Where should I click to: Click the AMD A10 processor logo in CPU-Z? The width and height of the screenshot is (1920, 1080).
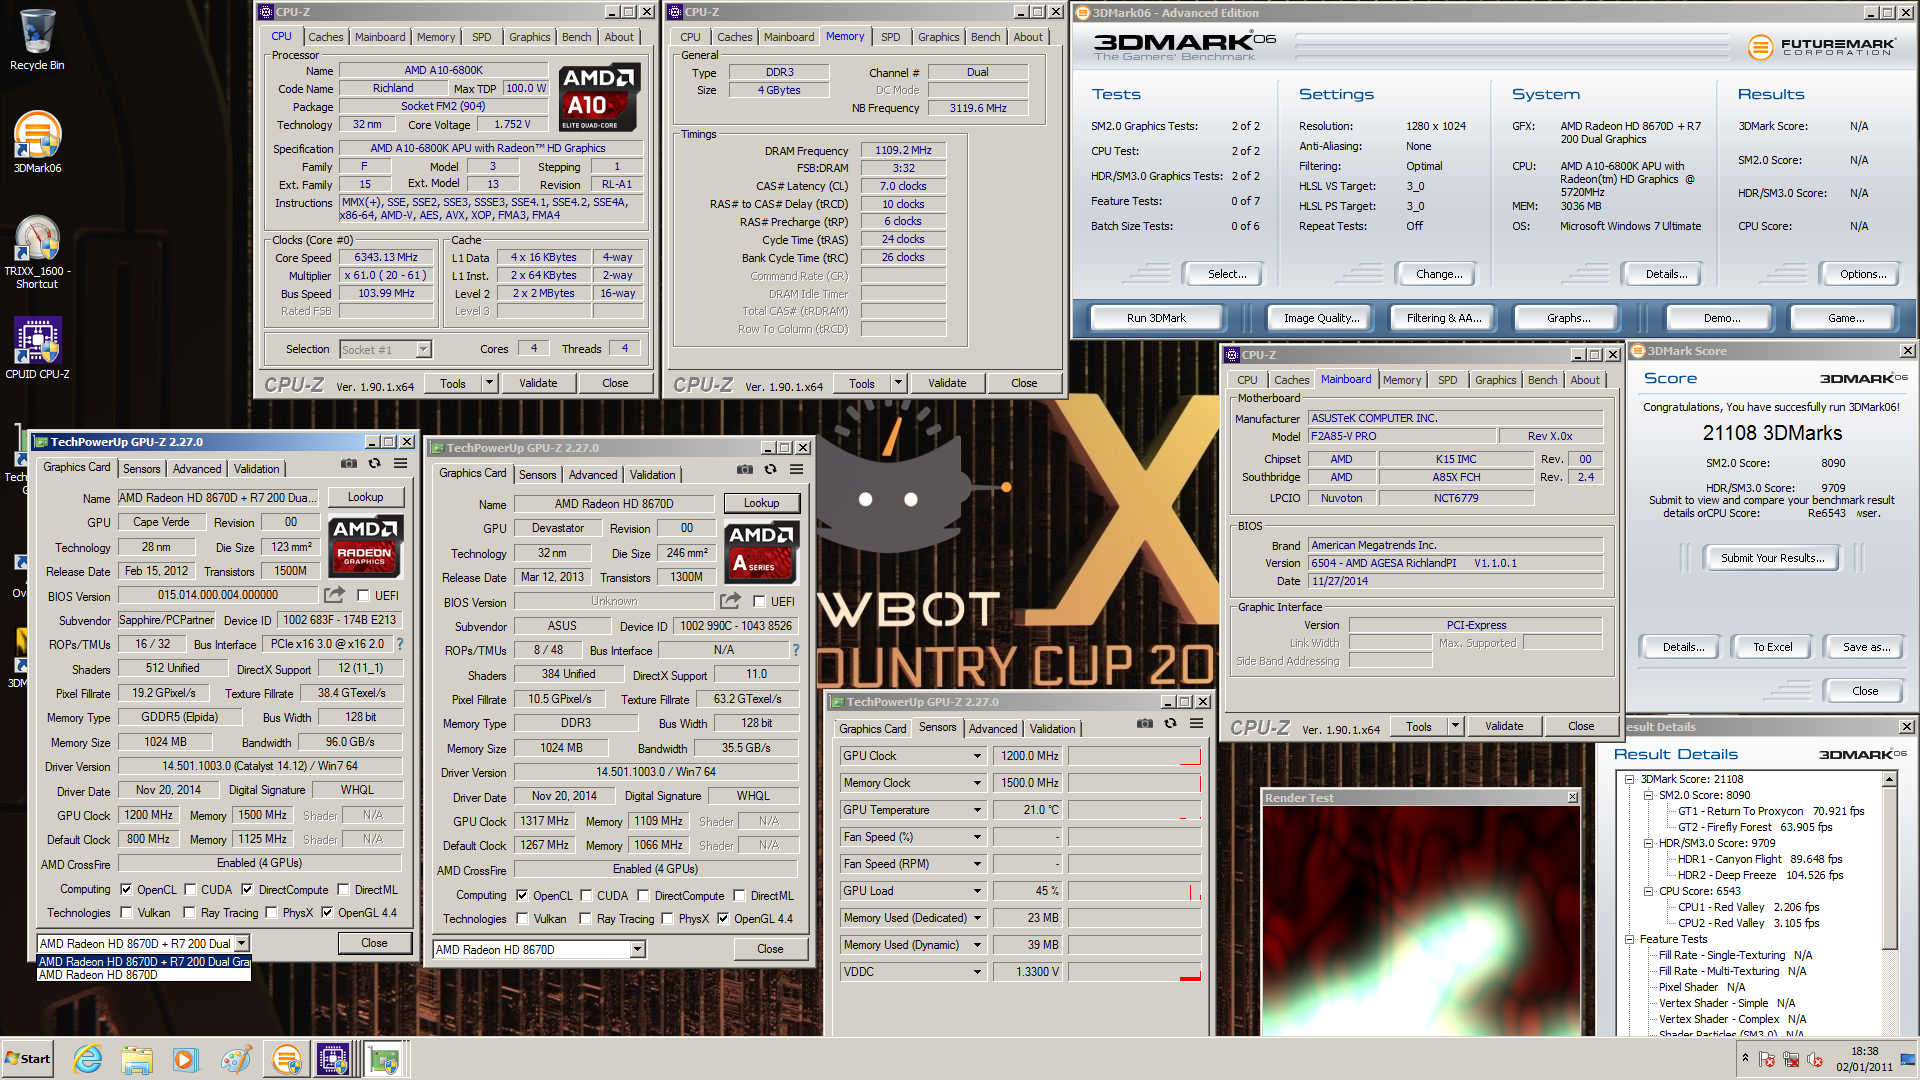point(599,97)
